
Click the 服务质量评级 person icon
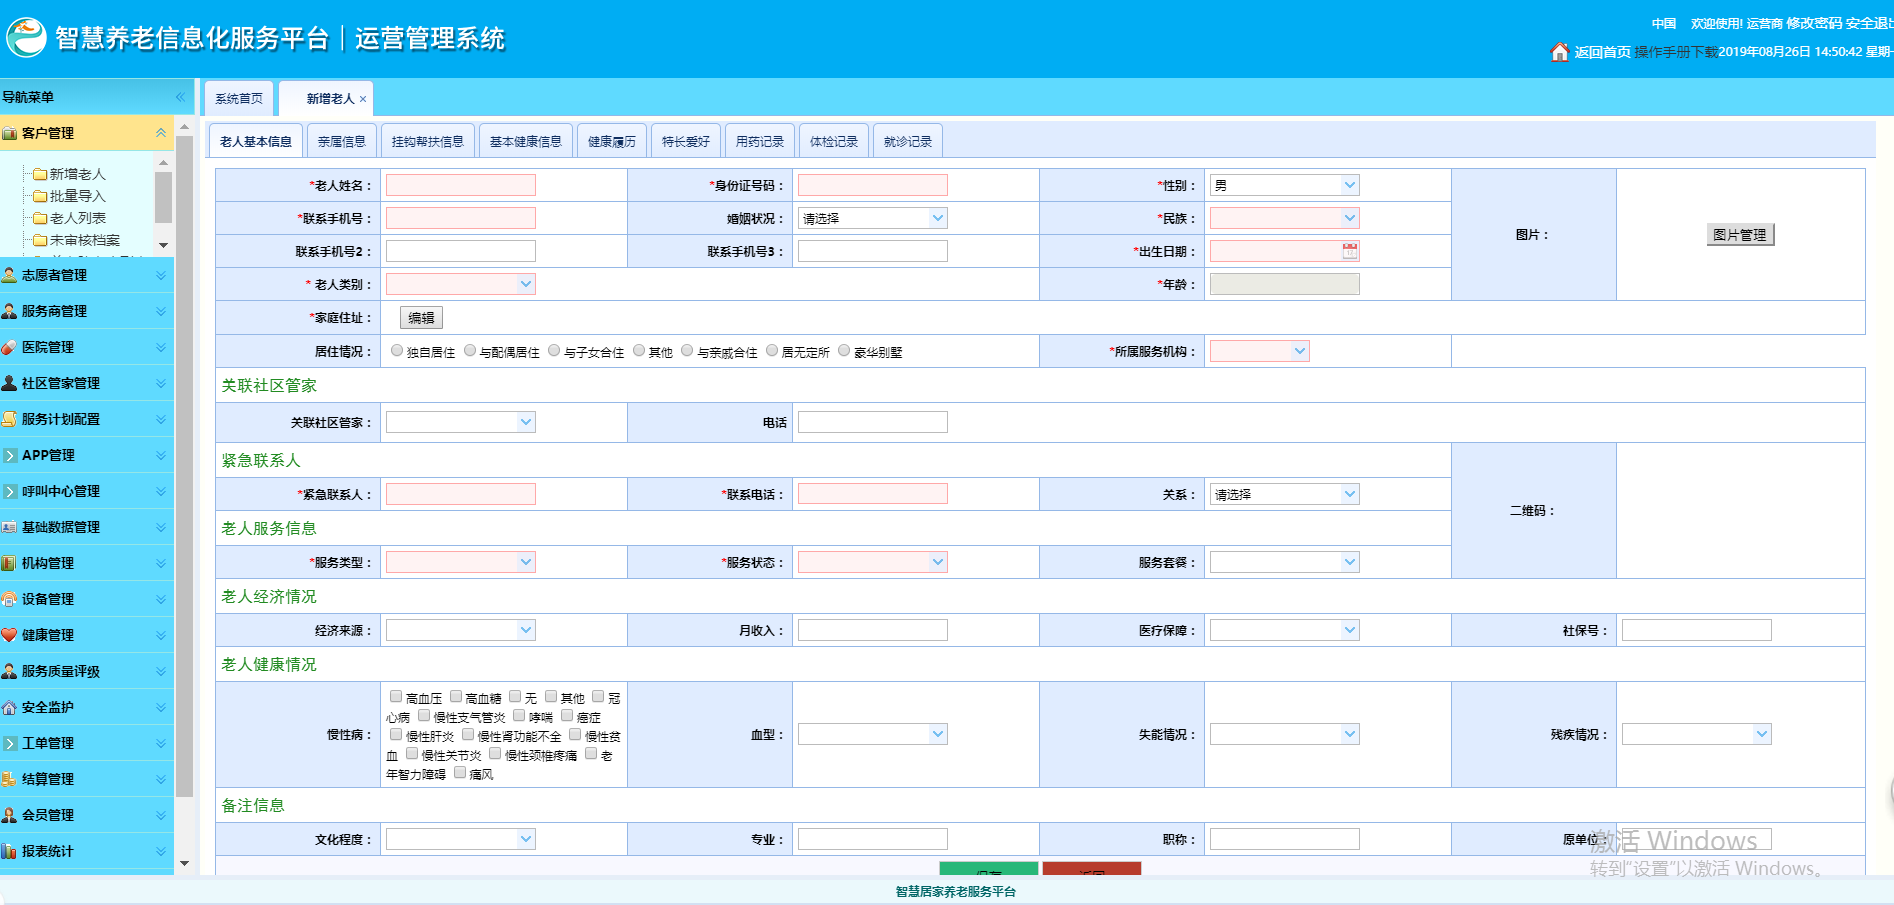click(x=10, y=671)
